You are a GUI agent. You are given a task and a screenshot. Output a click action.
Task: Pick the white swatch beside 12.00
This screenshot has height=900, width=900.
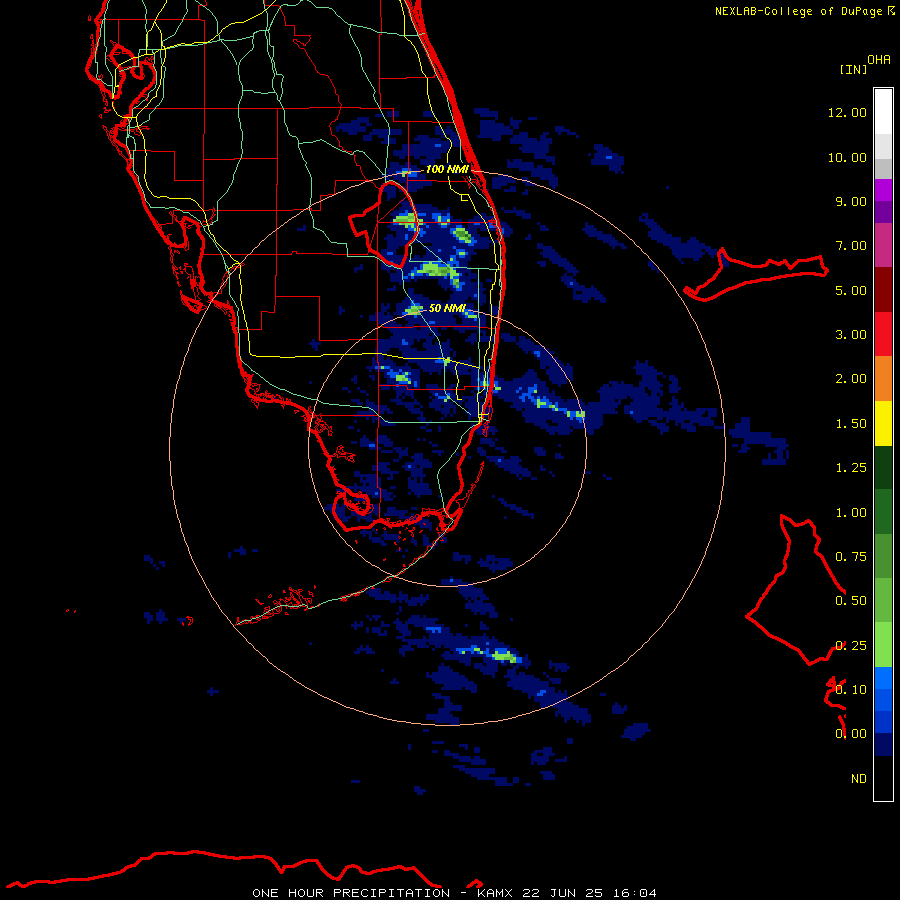pyautogui.click(x=883, y=112)
